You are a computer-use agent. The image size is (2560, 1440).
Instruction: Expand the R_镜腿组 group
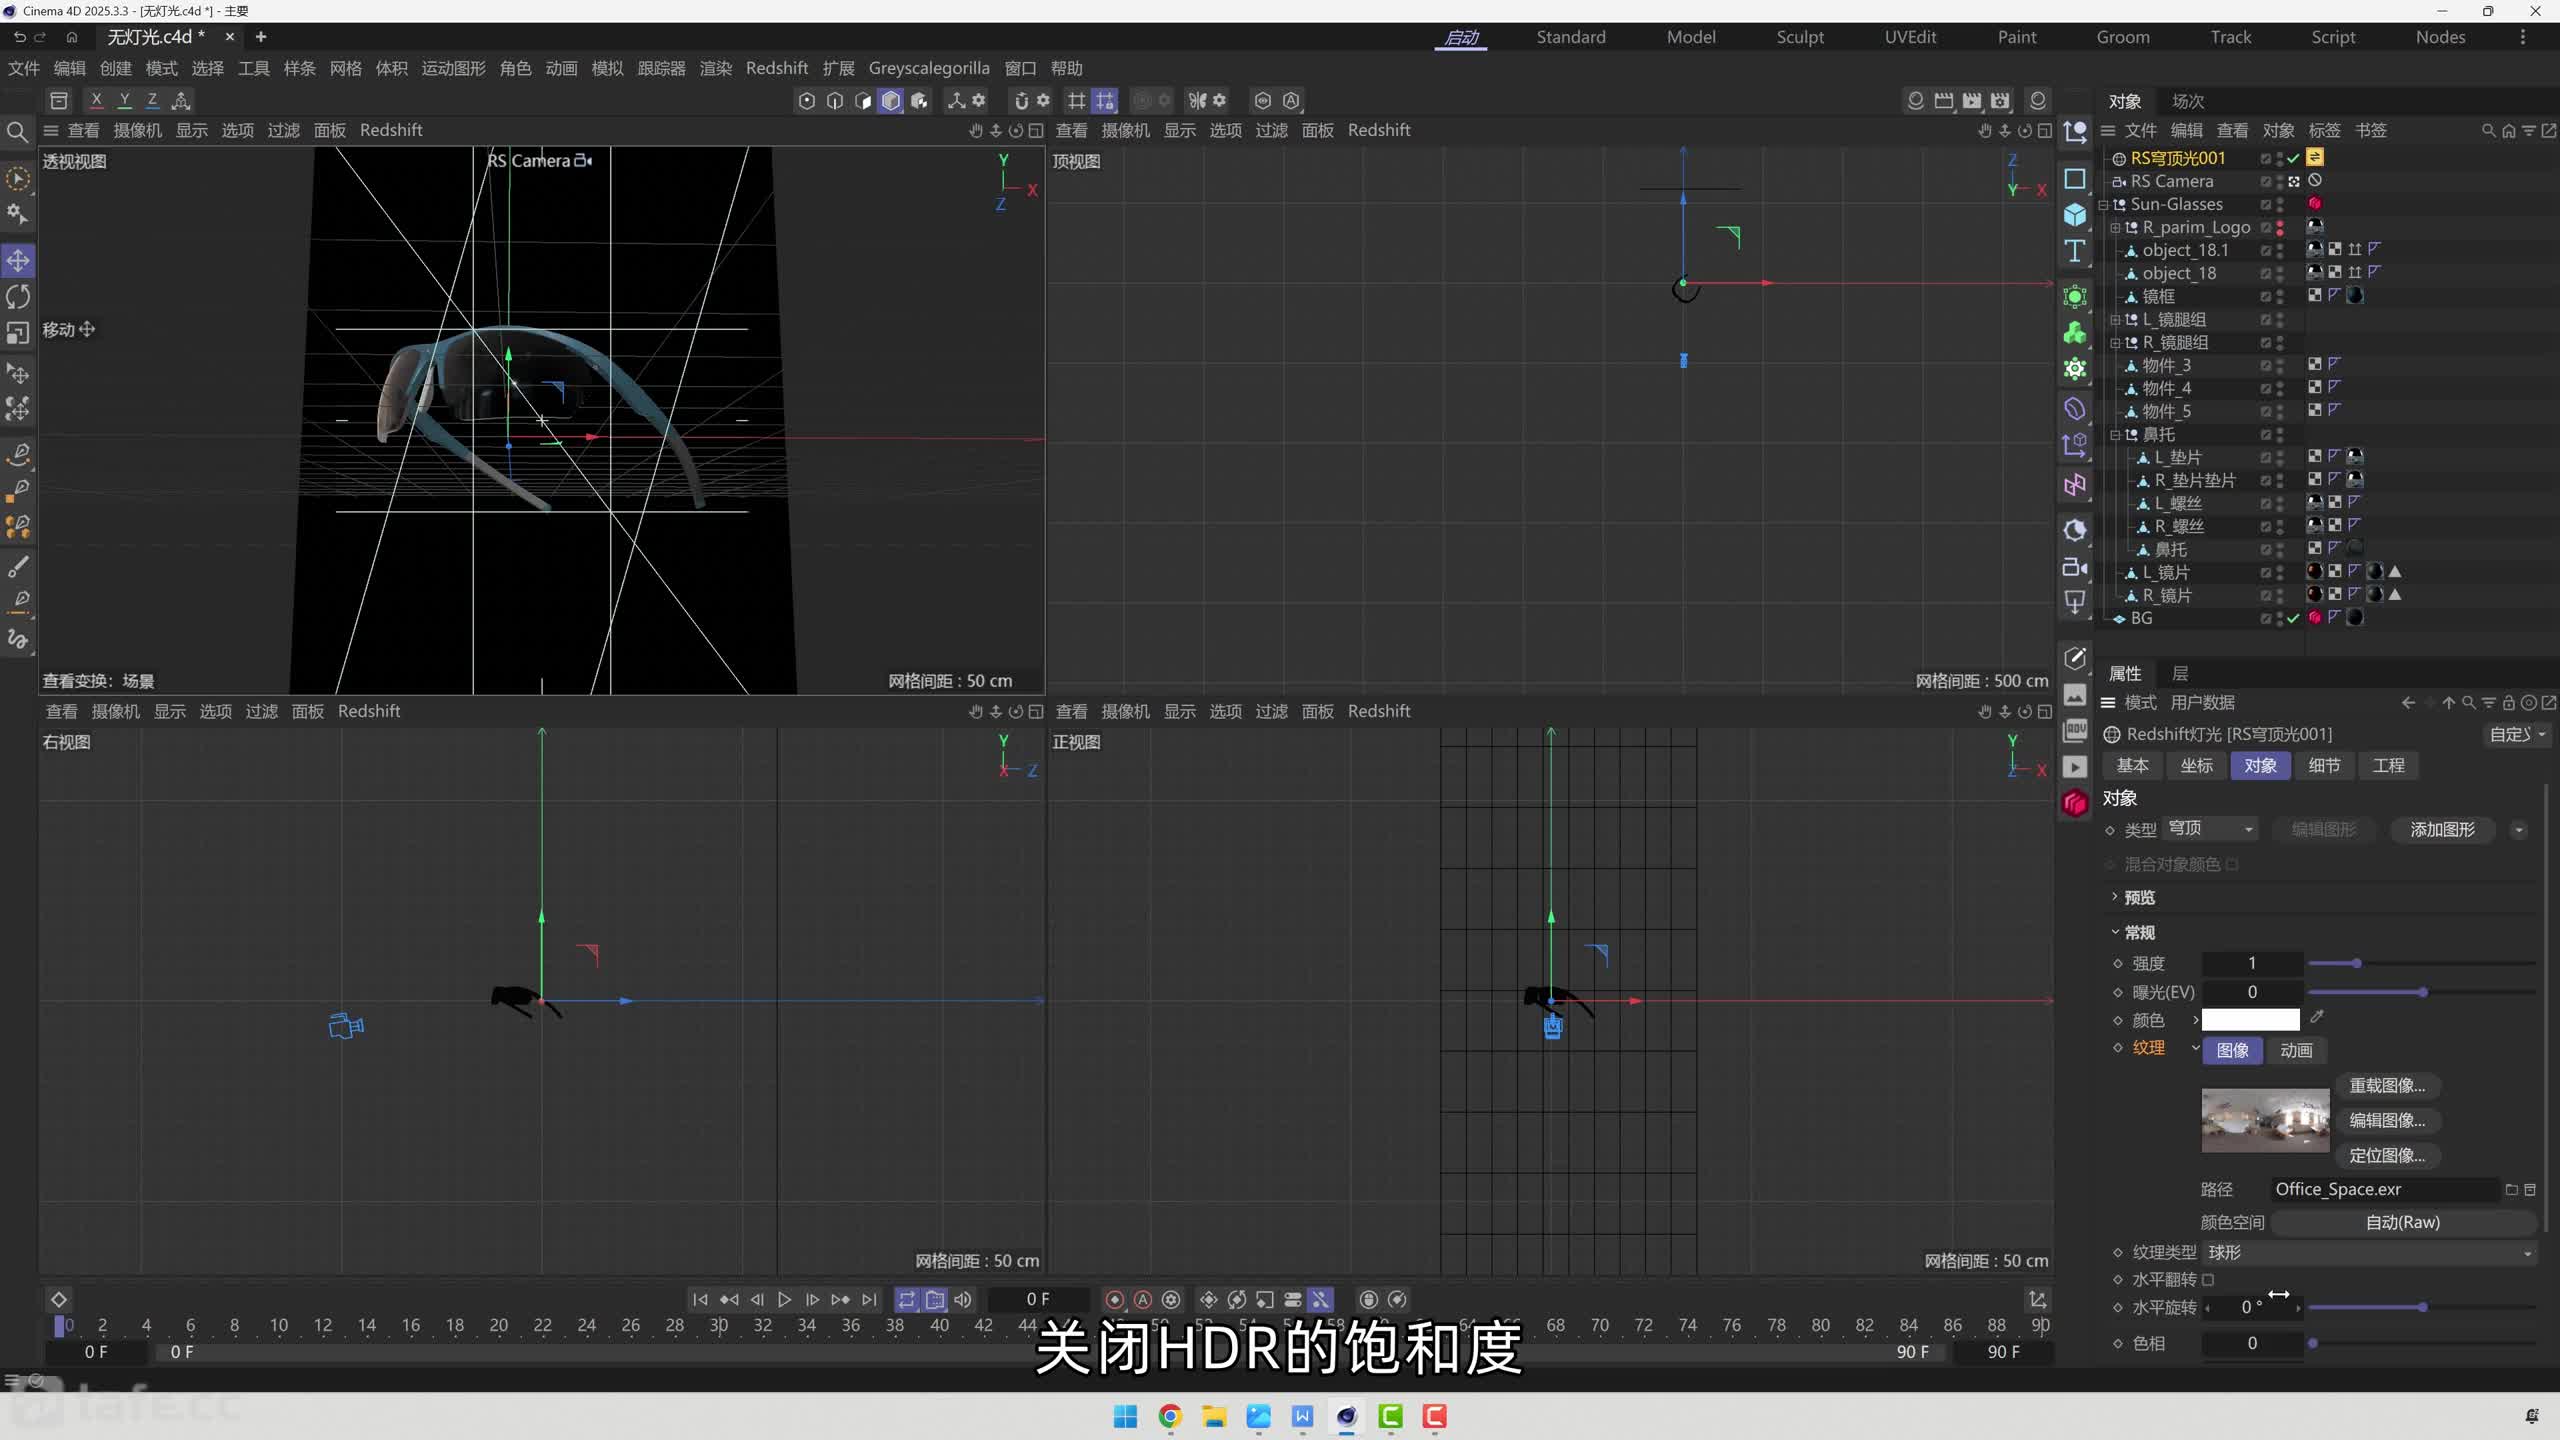pyautogui.click(x=2115, y=343)
